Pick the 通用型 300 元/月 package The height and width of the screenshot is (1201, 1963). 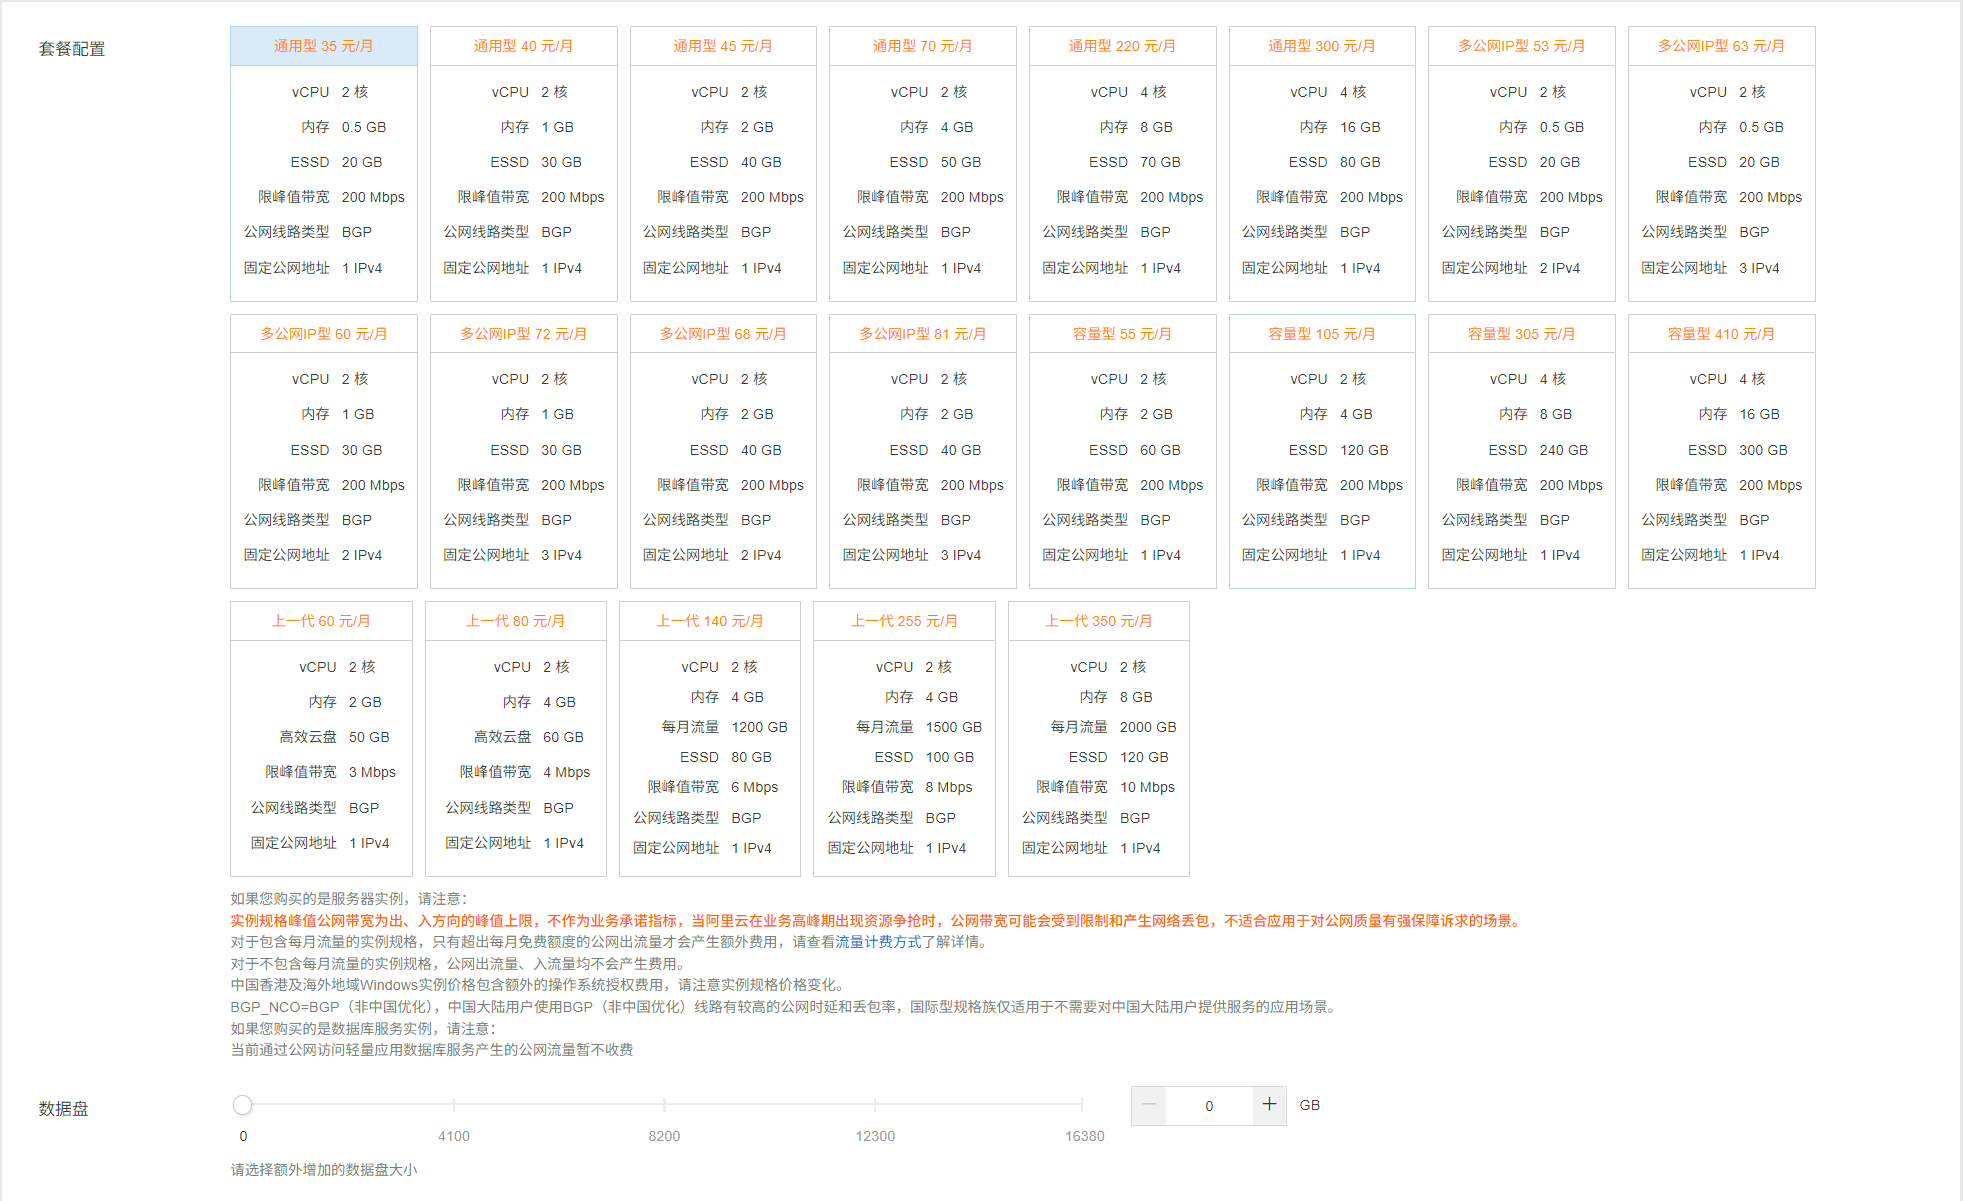pyautogui.click(x=1321, y=46)
